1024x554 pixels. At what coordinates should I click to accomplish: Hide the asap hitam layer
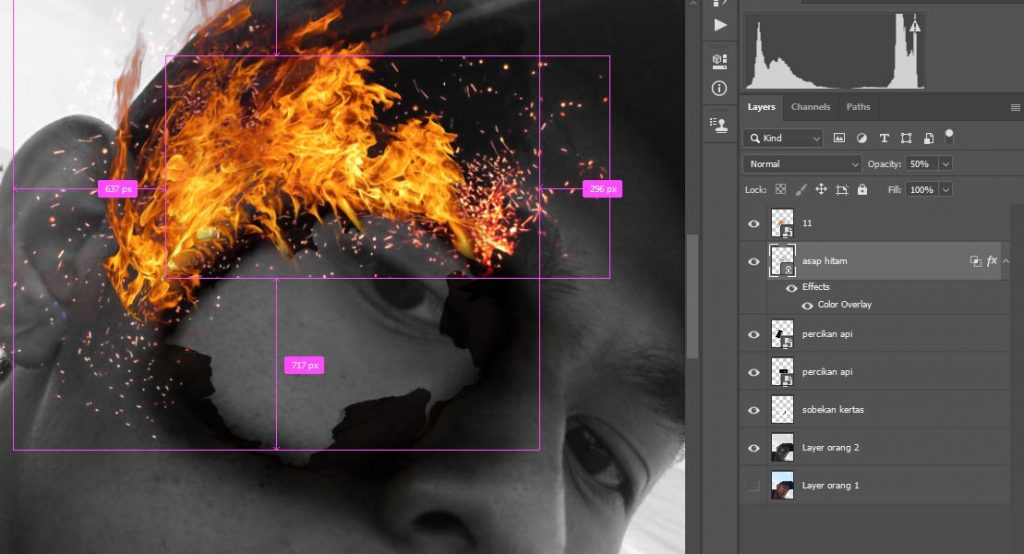point(754,261)
